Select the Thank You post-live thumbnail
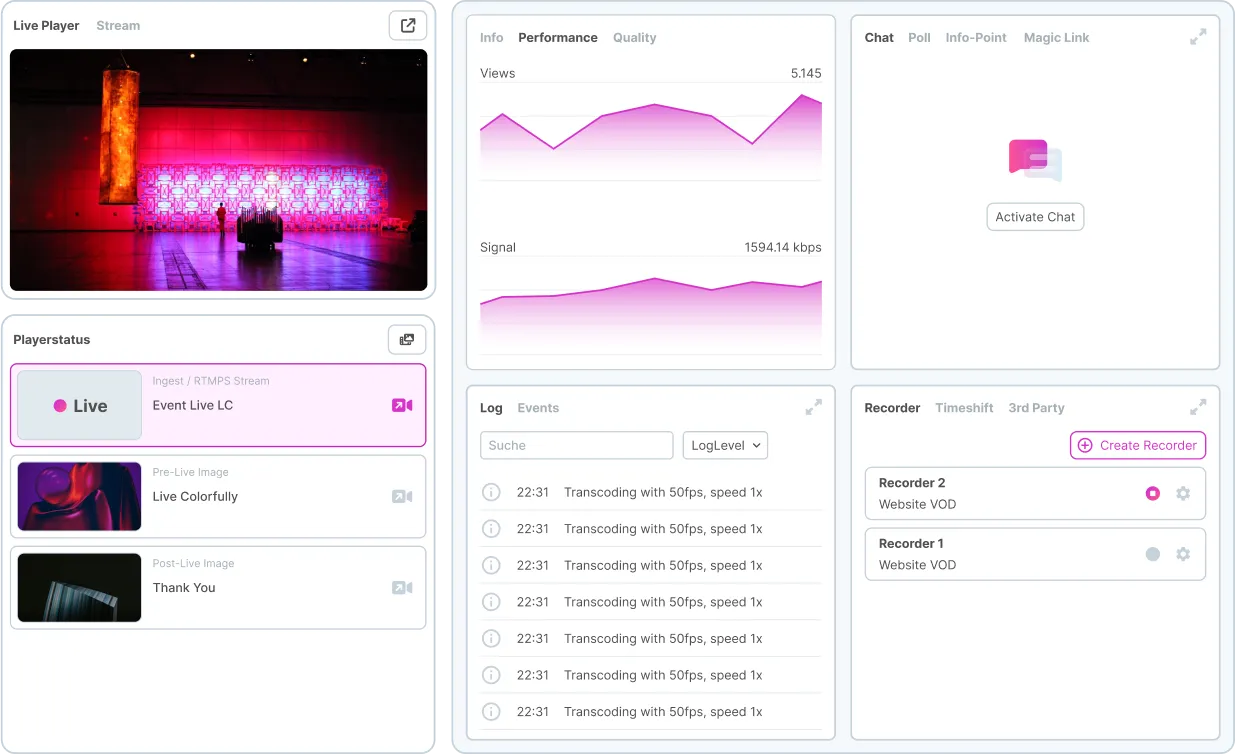 pyautogui.click(x=79, y=588)
